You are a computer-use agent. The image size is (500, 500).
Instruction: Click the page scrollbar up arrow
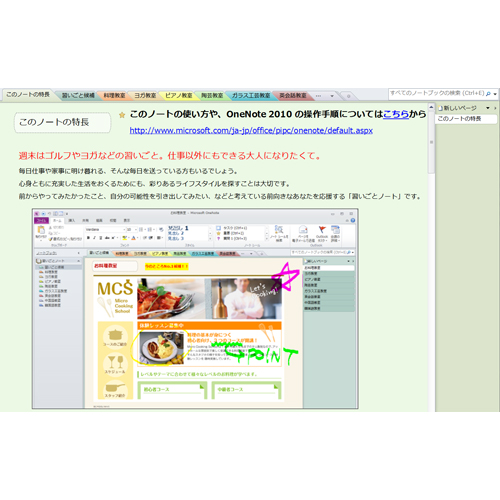[431, 107]
